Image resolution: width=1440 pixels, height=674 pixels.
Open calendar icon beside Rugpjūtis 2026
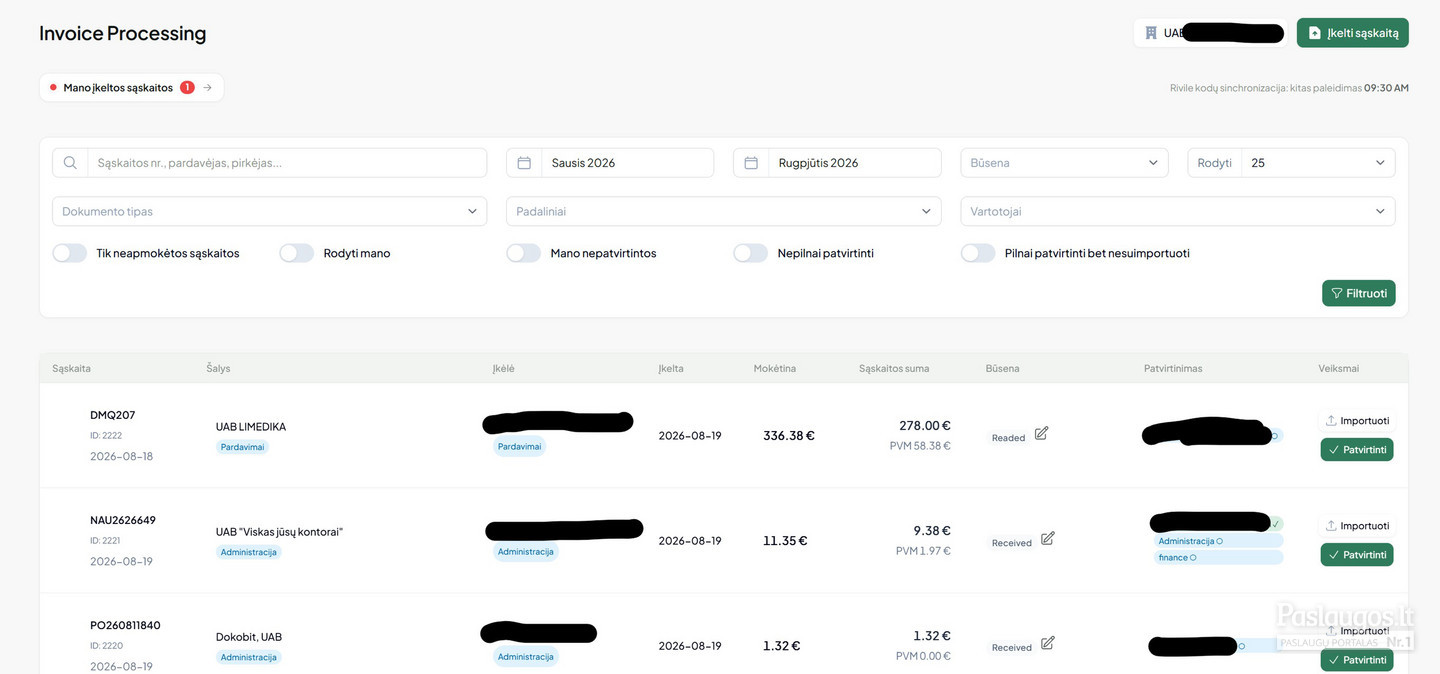[751, 163]
